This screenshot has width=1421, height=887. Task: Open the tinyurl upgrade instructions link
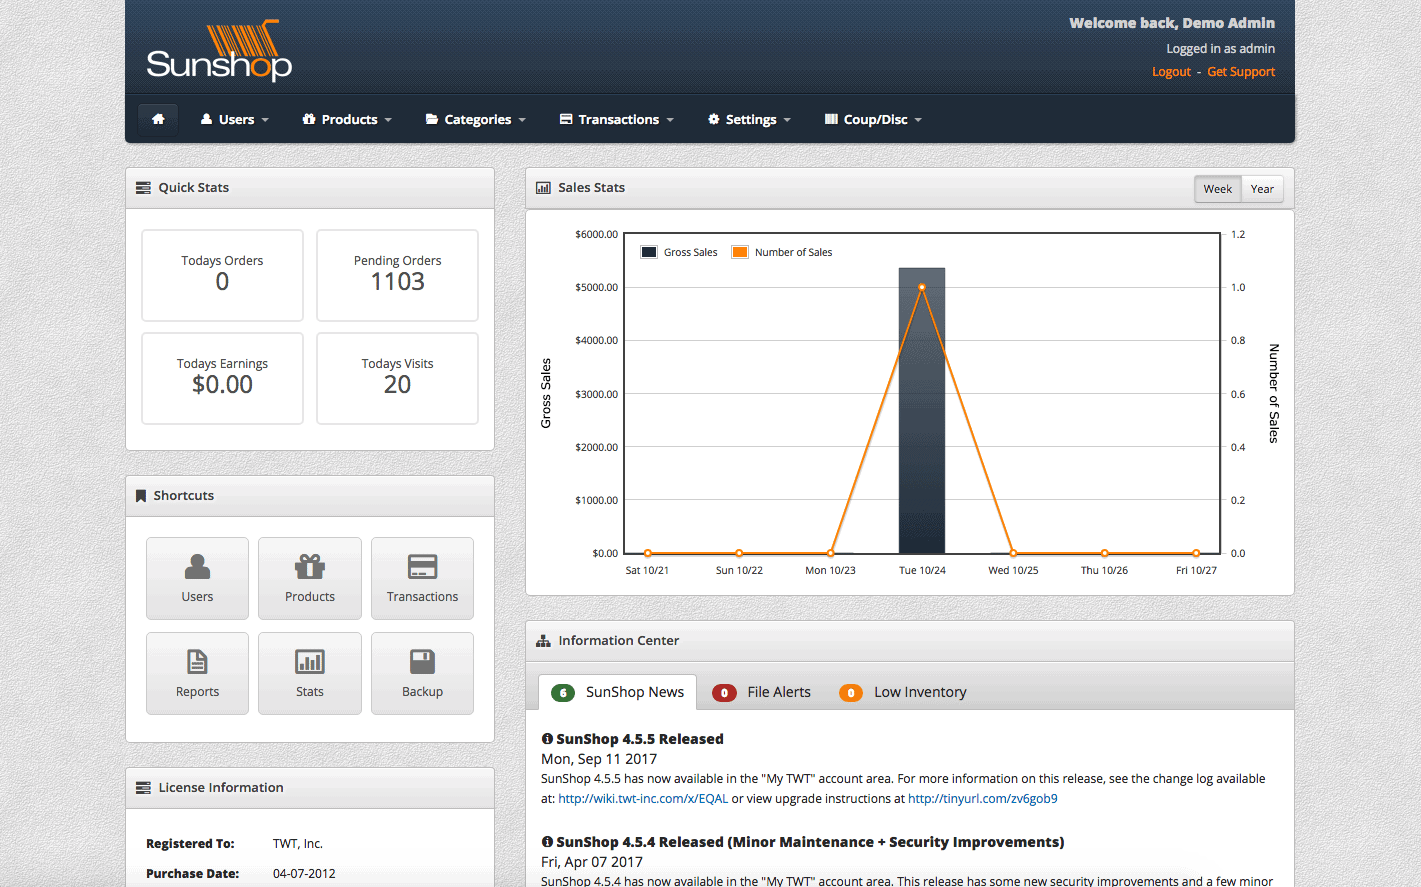pyautogui.click(x=983, y=799)
